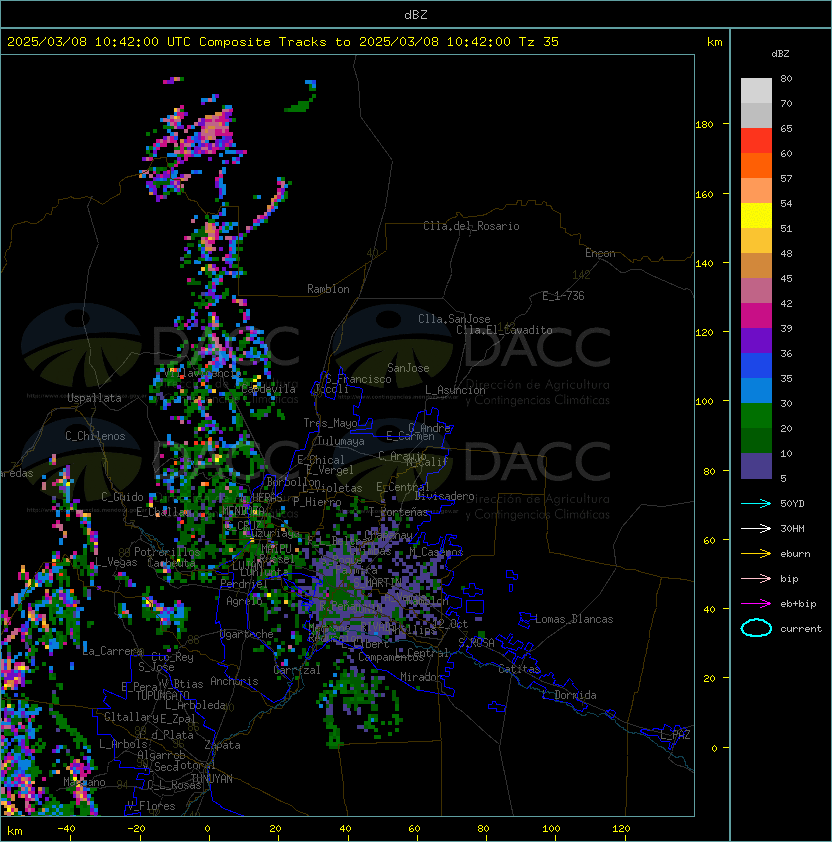Click the legend value '42'

coord(786,303)
